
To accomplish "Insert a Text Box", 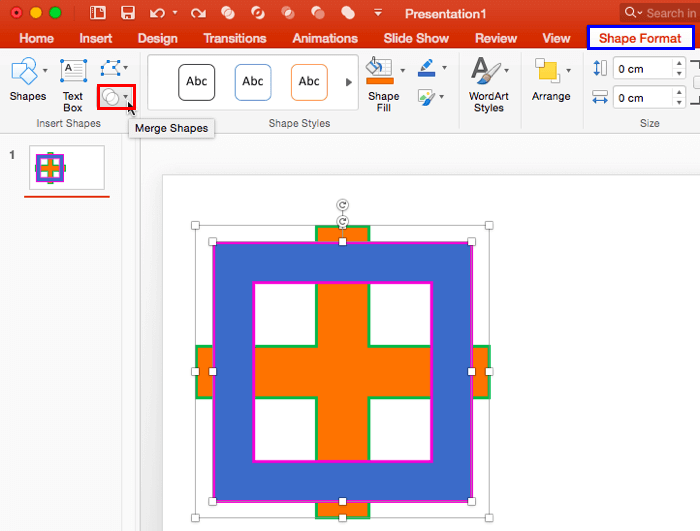I will [73, 85].
